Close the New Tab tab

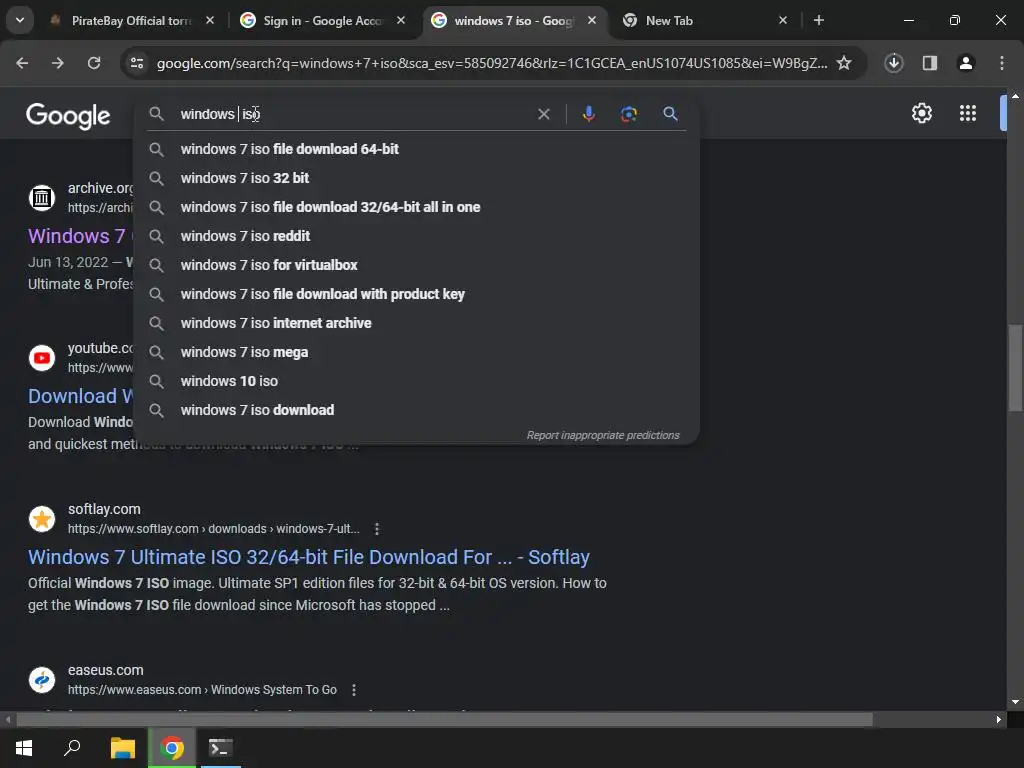coord(783,20)
